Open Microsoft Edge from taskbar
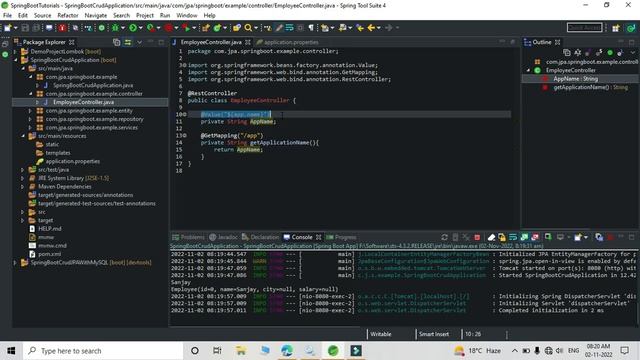The height and width of the screenshot is (360, 640). pos(287,351)
